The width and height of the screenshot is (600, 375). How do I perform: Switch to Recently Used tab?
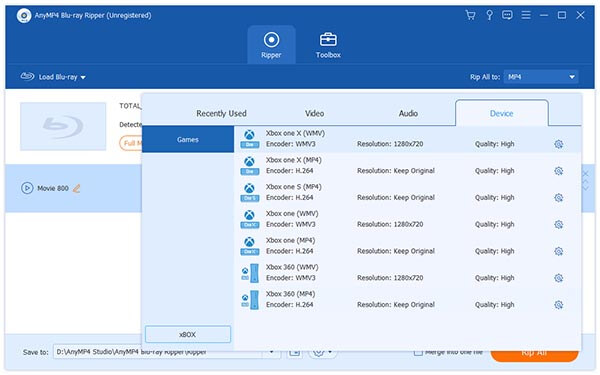tap(221, 113)
